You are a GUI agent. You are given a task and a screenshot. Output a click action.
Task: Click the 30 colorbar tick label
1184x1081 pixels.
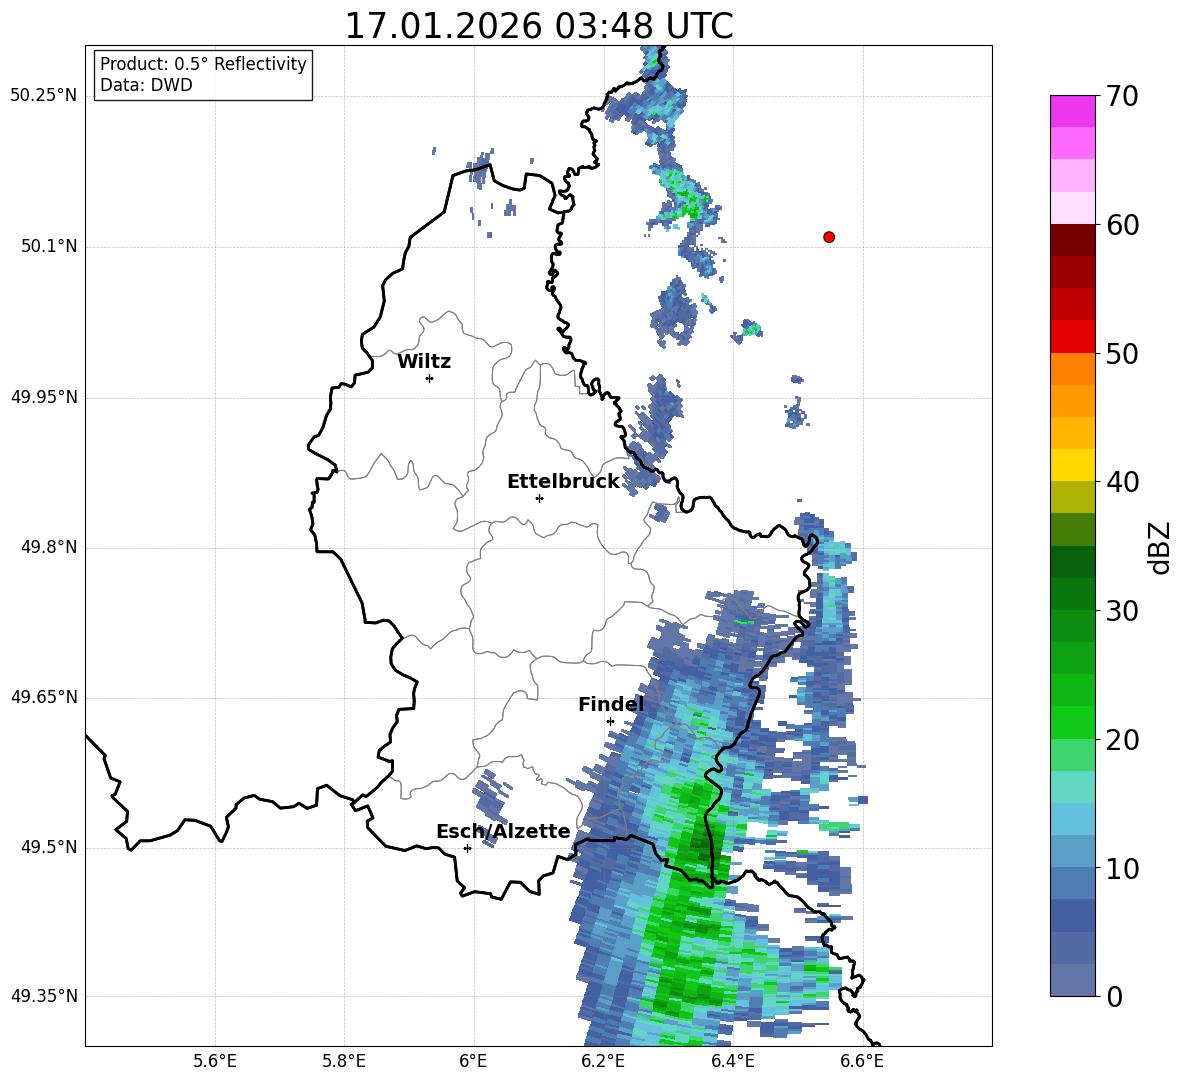click(1122, 611)
